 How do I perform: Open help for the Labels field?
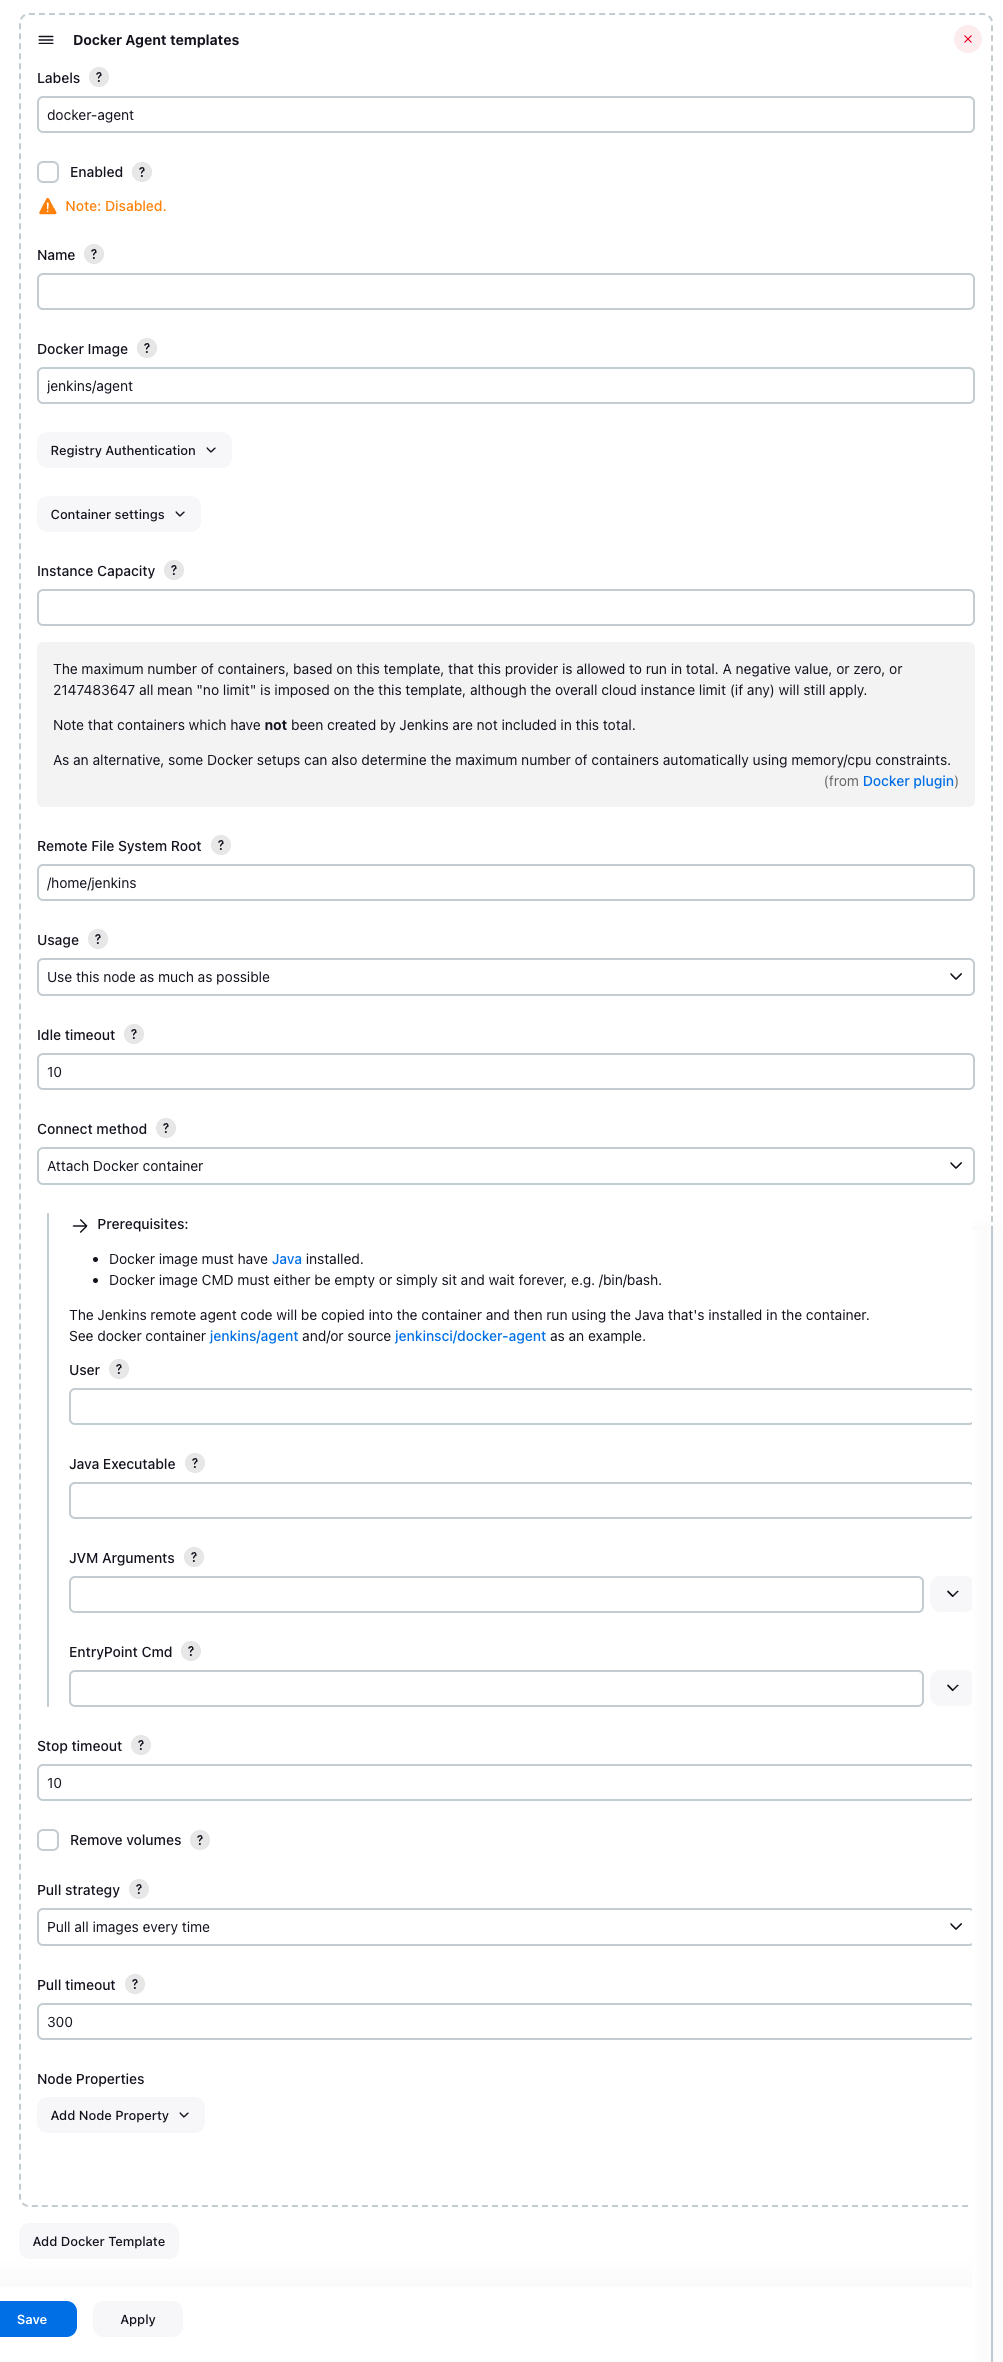click(x=99, y=77)
